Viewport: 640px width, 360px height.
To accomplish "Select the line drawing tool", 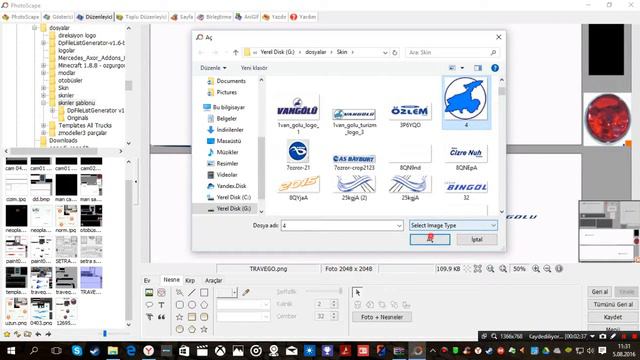I will click(192, 292).
